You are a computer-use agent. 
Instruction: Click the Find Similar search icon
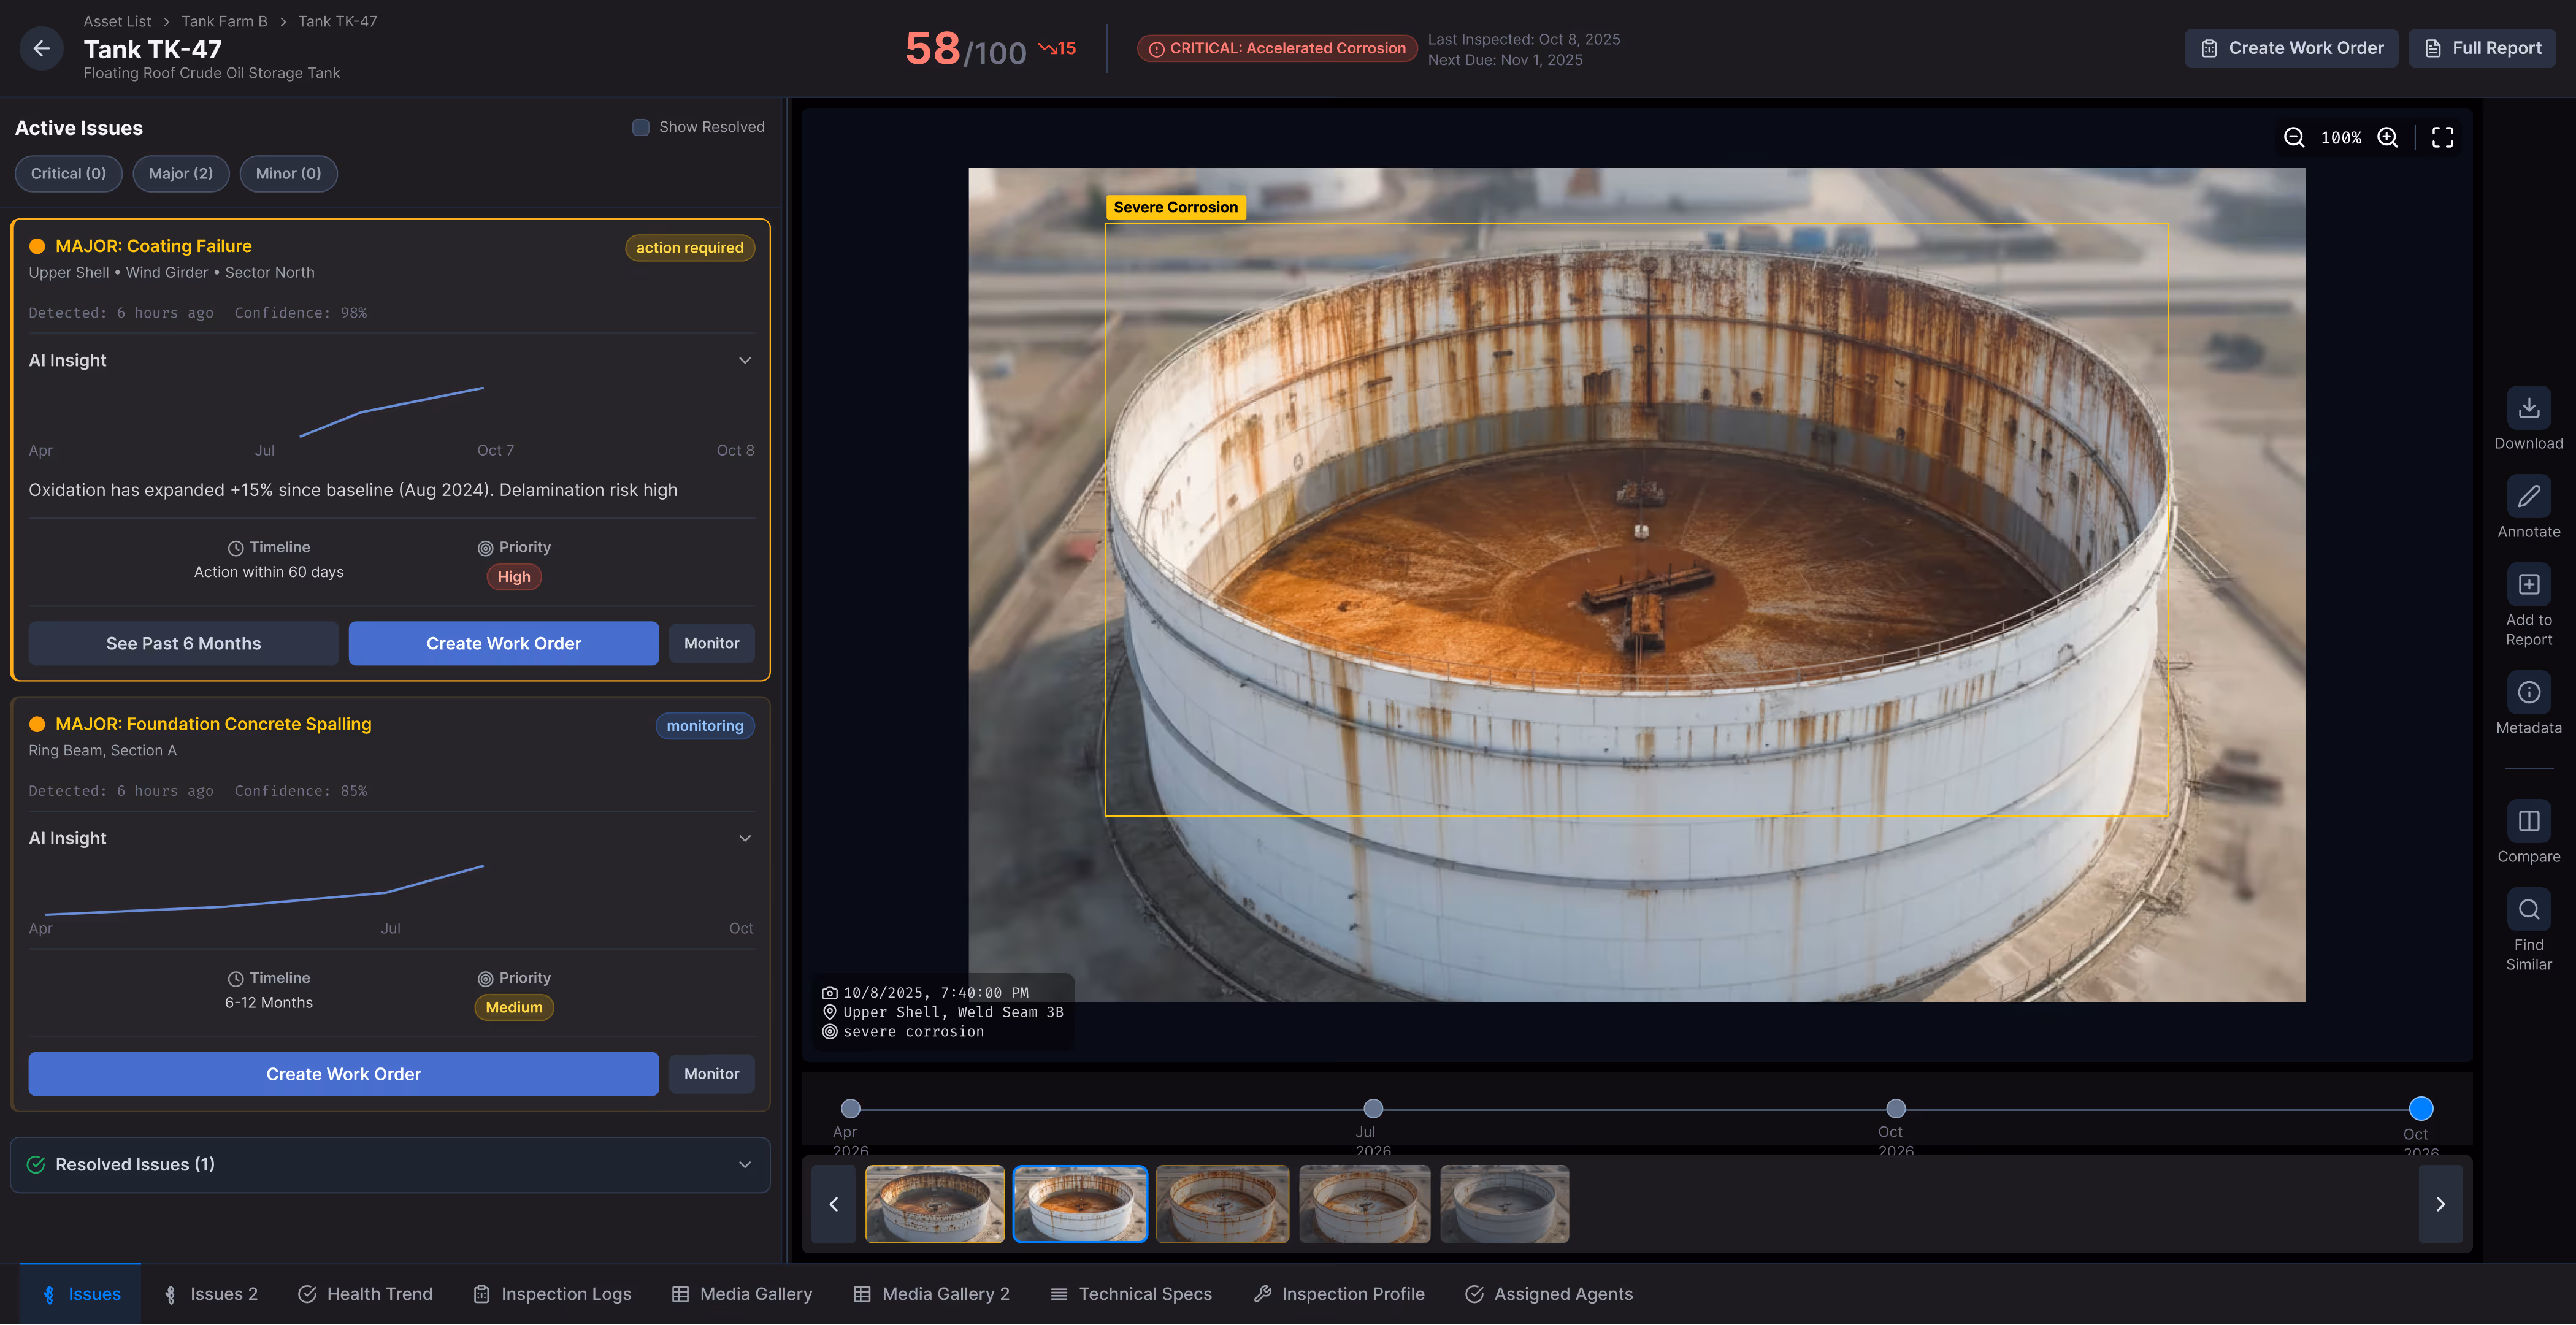[x=2528, y=909]
